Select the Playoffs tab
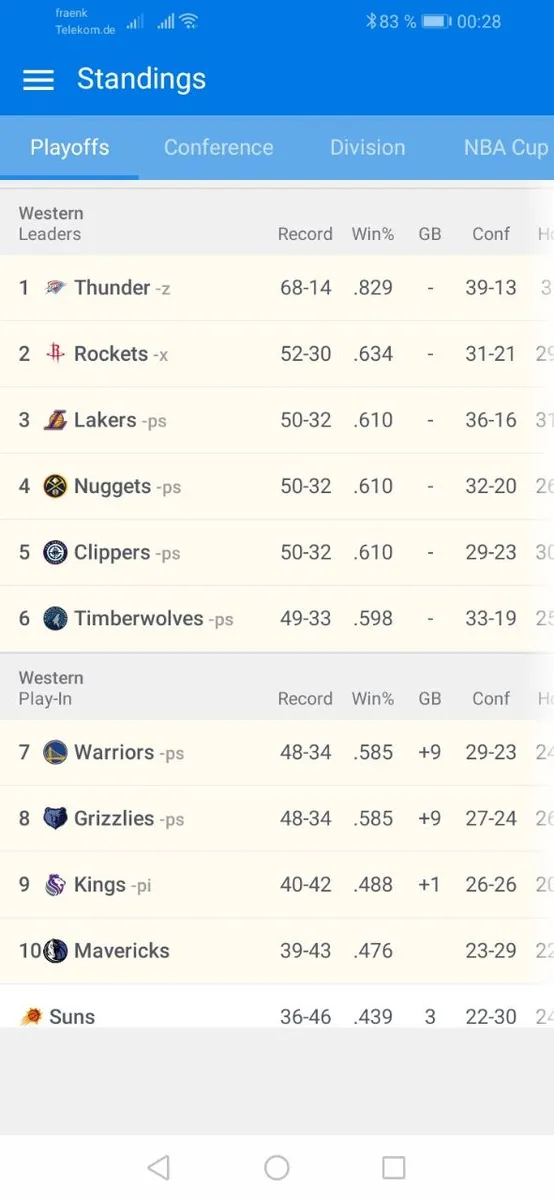Screen dimensions: 554x1200 tap(69, 148)
